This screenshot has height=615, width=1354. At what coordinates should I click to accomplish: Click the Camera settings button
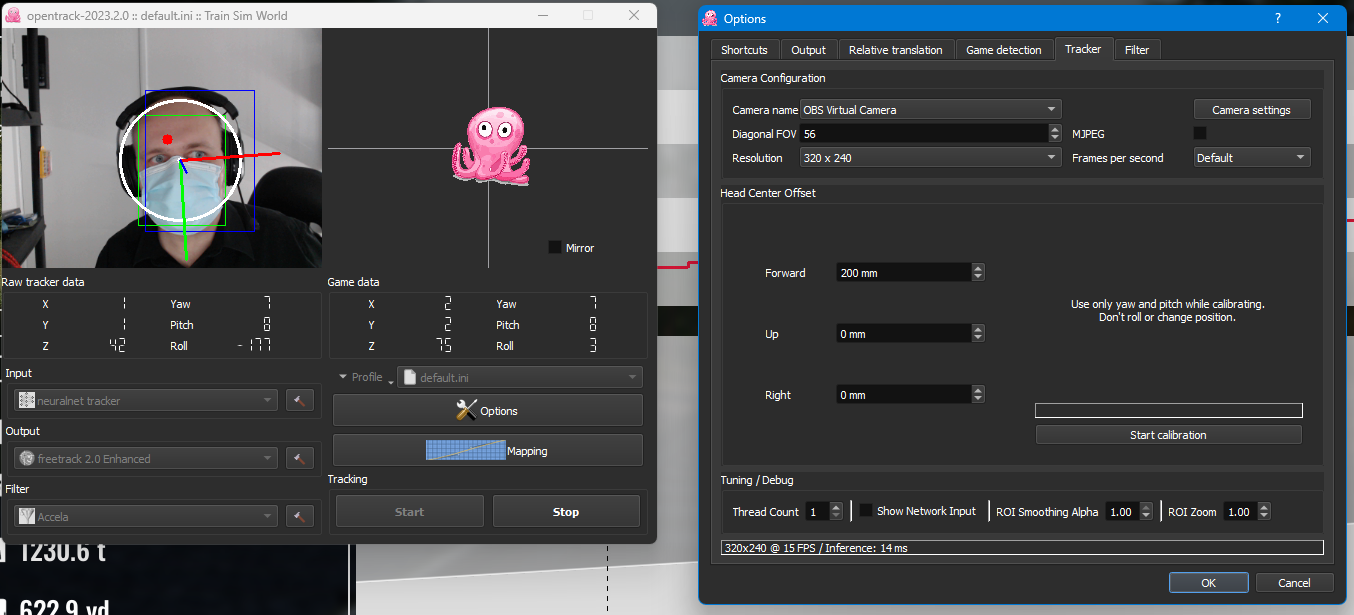pyautogui.click(x=1251, y=110)
